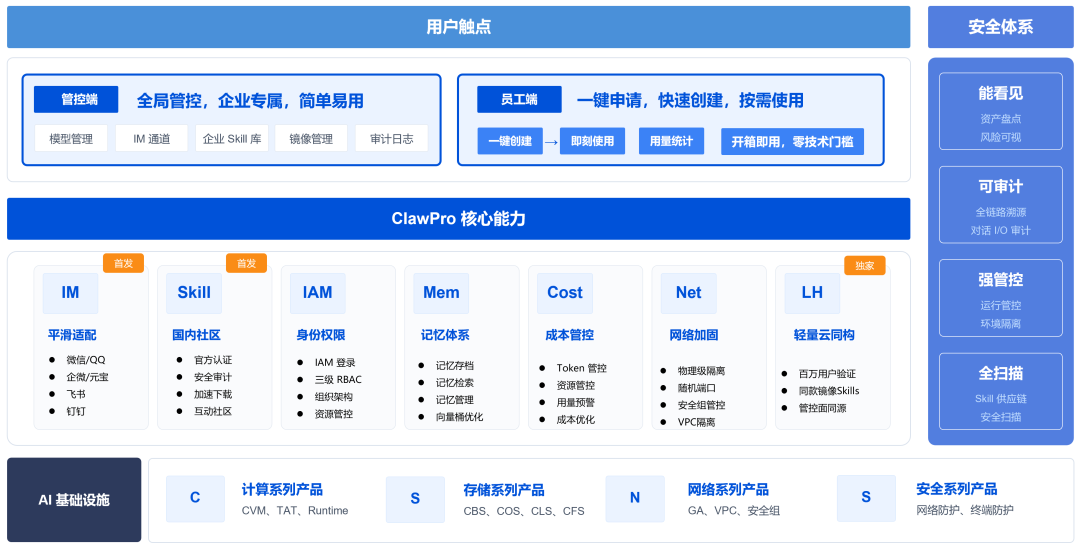This screenshot has width=1080, height=548.
Task: Open the 全扫描 security card
Action: click(1001, 392)
